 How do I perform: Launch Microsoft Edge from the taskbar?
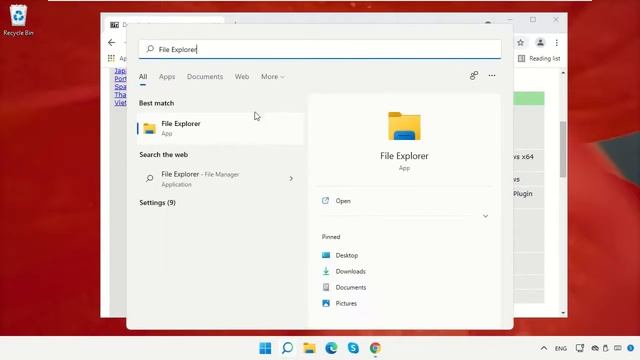coord(331,348)
